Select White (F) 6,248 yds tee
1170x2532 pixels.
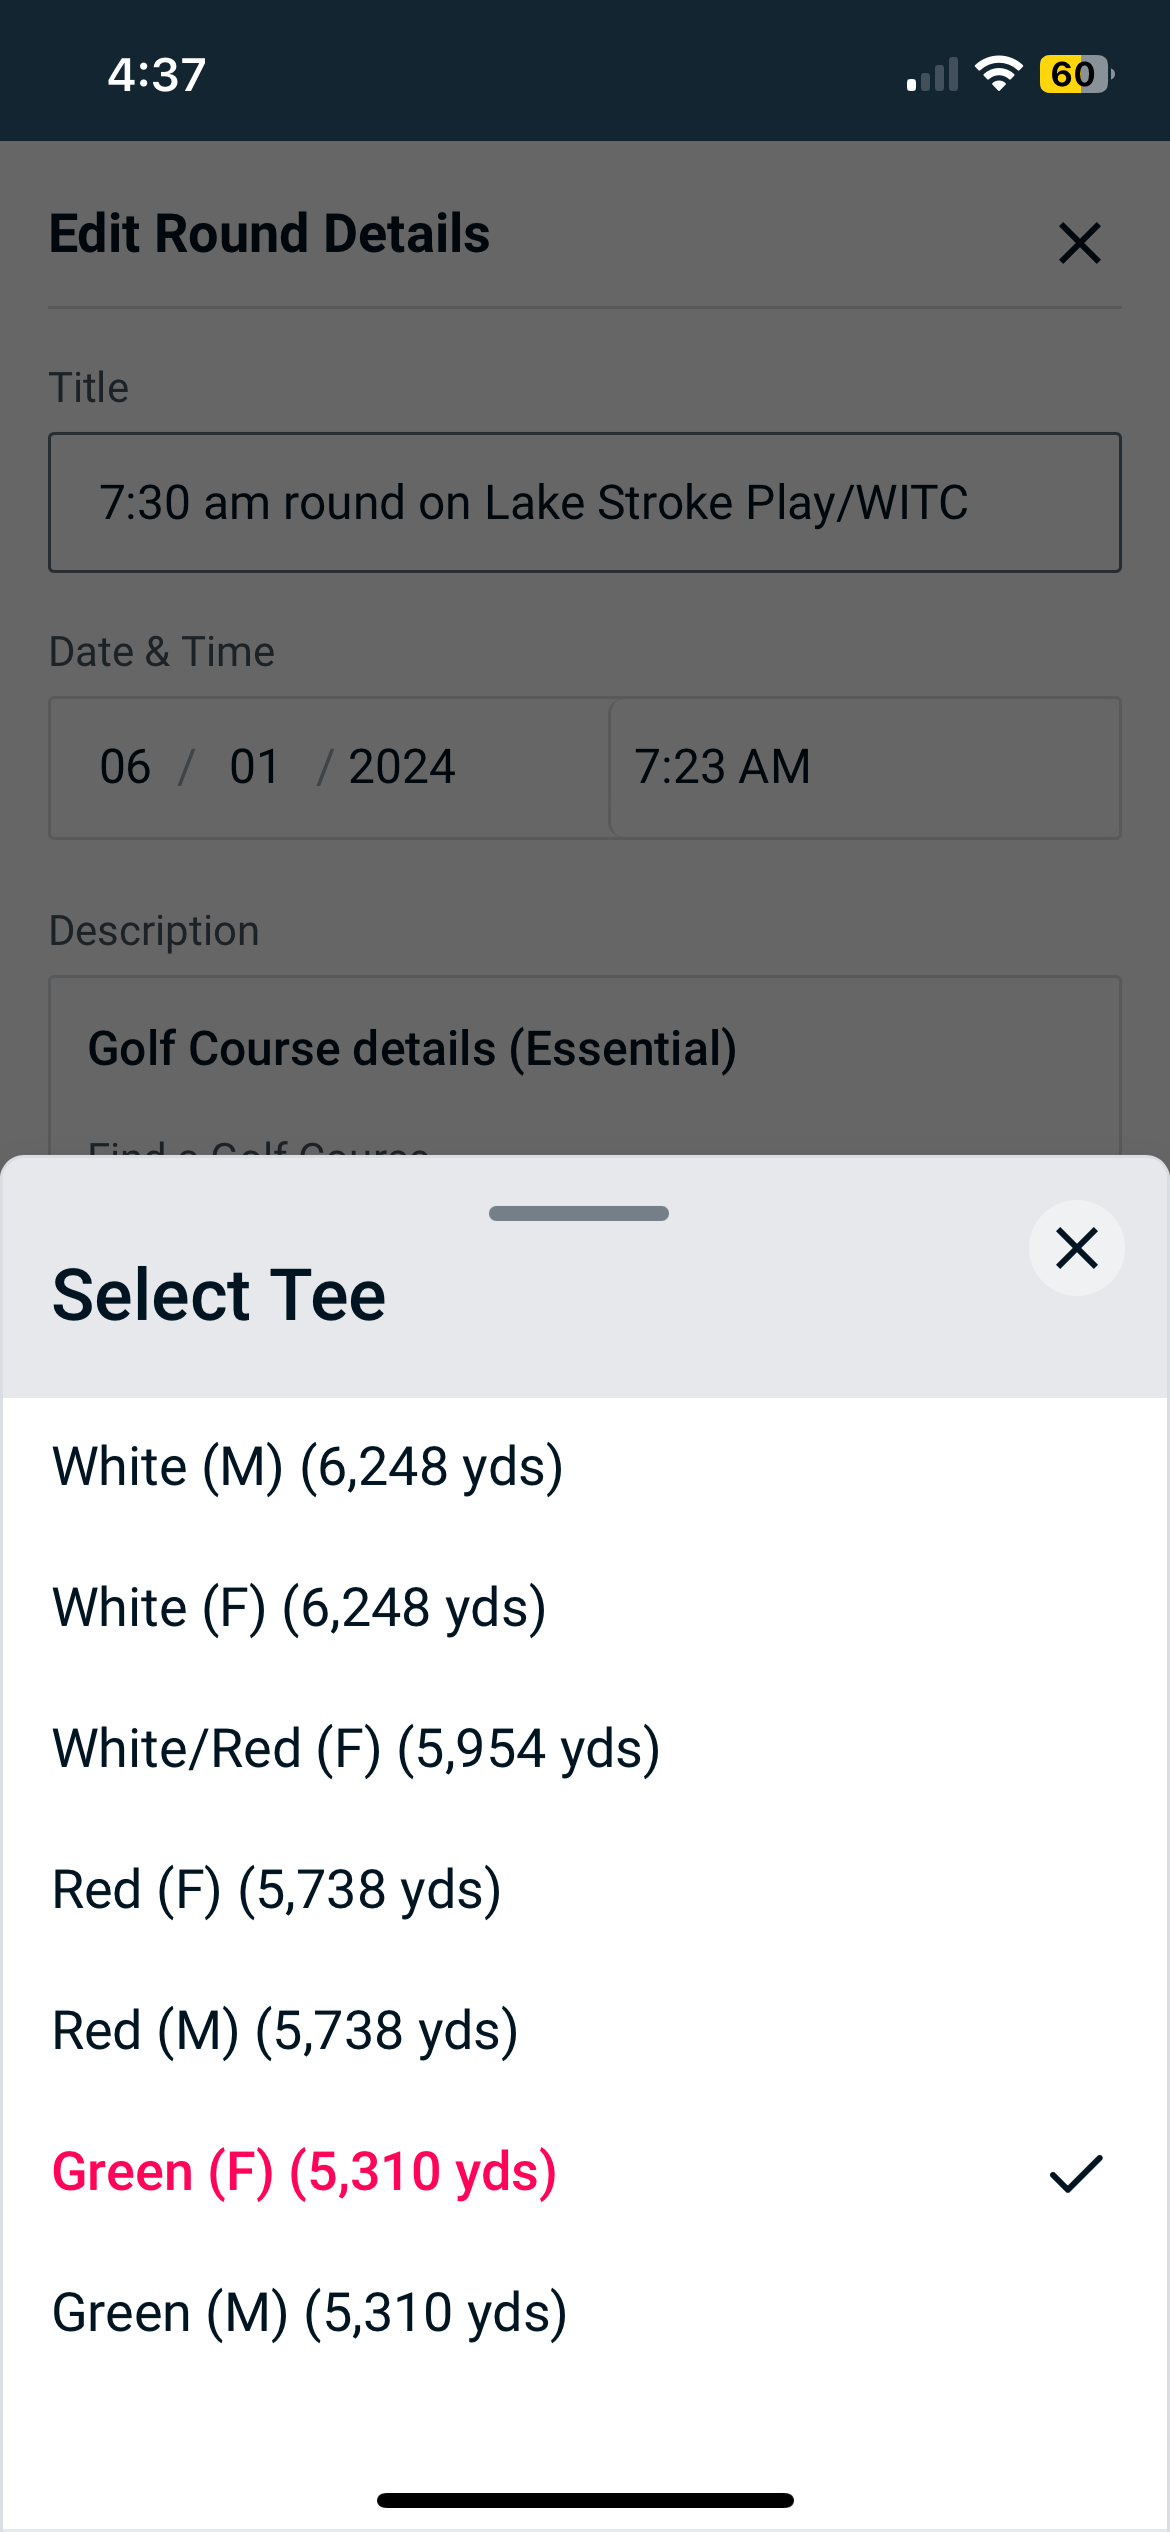pos(299,1608)
